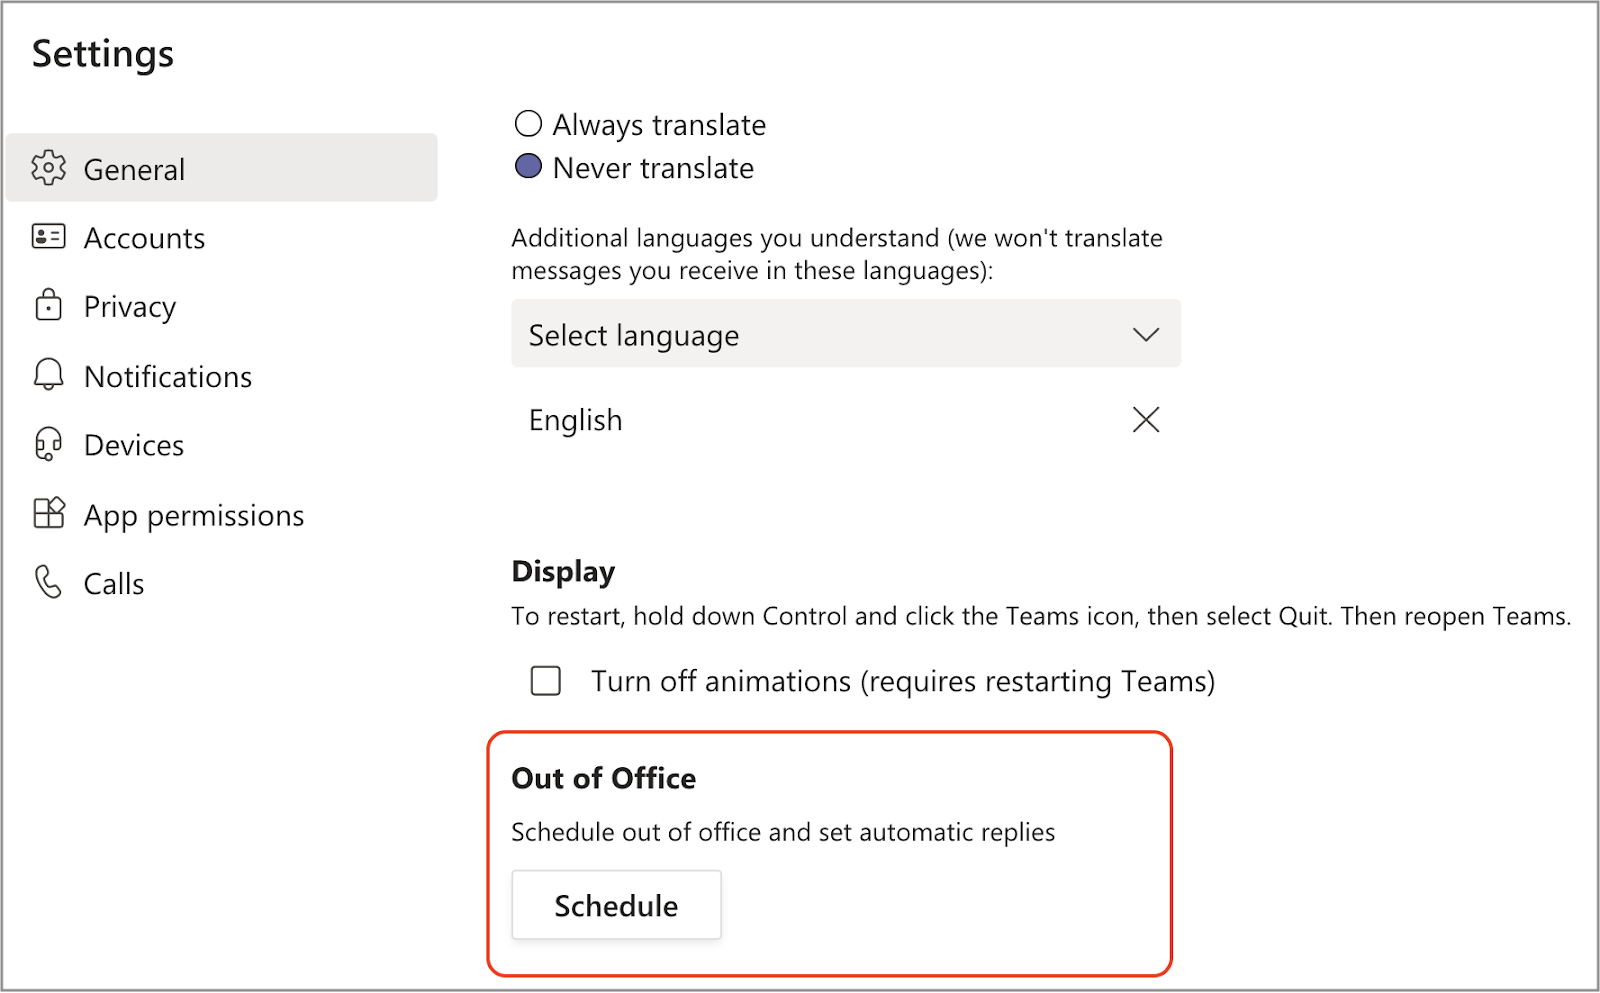Select the Accounts icon in sidebar
Viewport: 1600px width, 993px height.
tap(48, 237)
